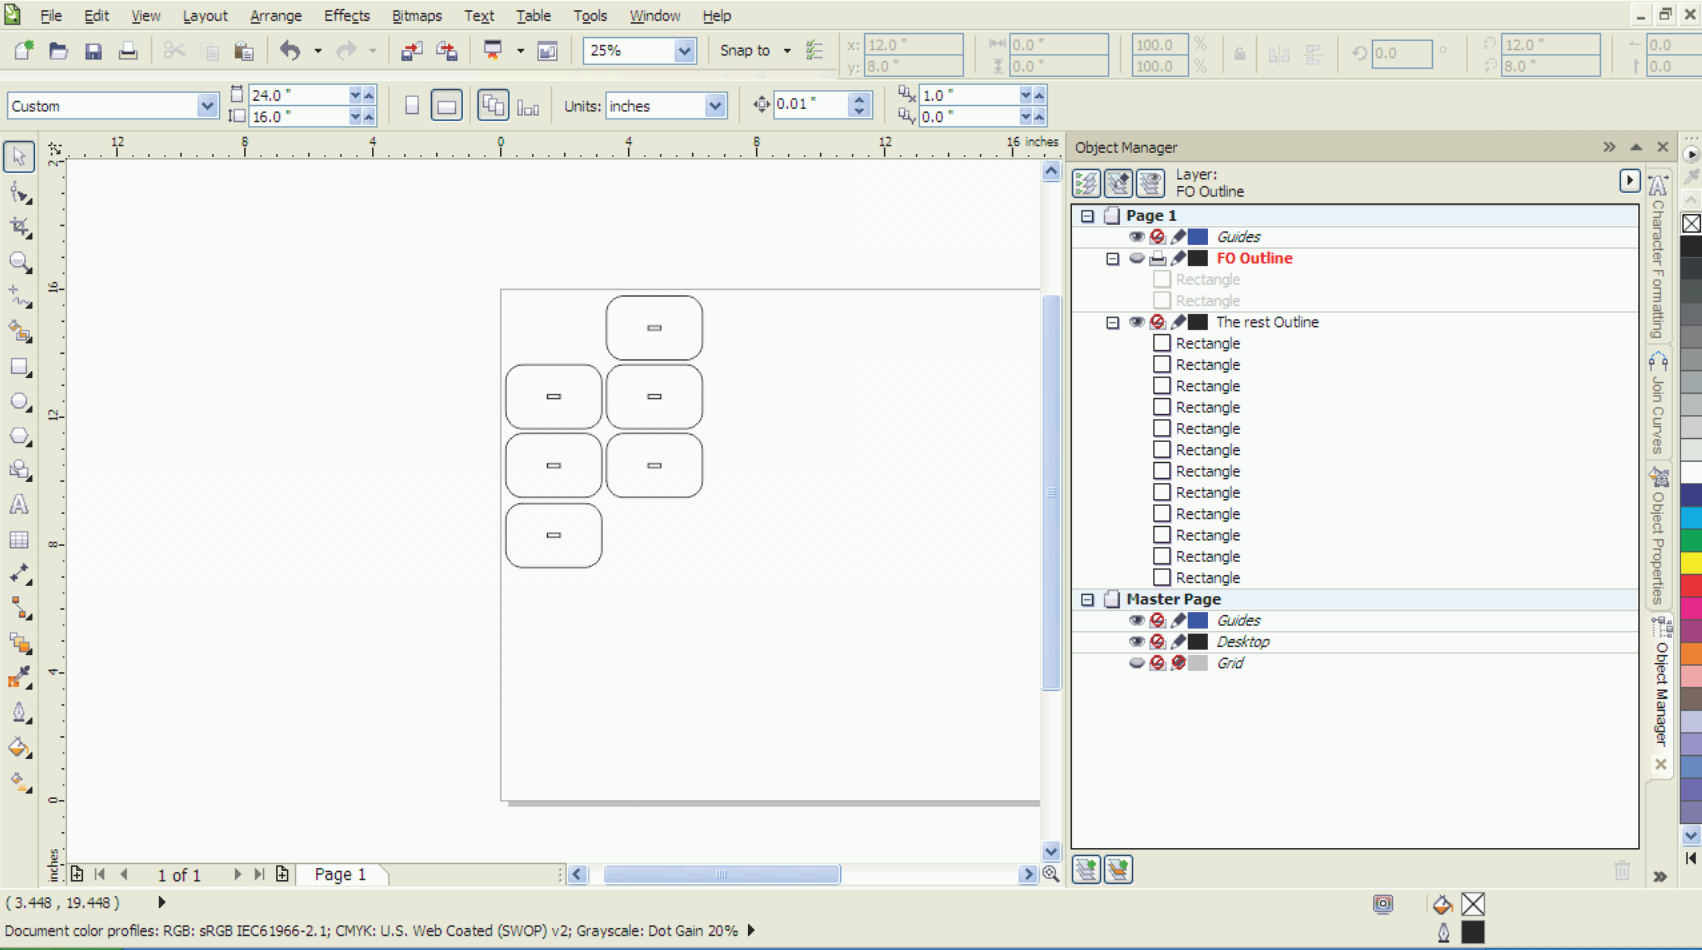Toggle editable pencil for Grid layer
1702x950 pixels.
pos(1178,663)
